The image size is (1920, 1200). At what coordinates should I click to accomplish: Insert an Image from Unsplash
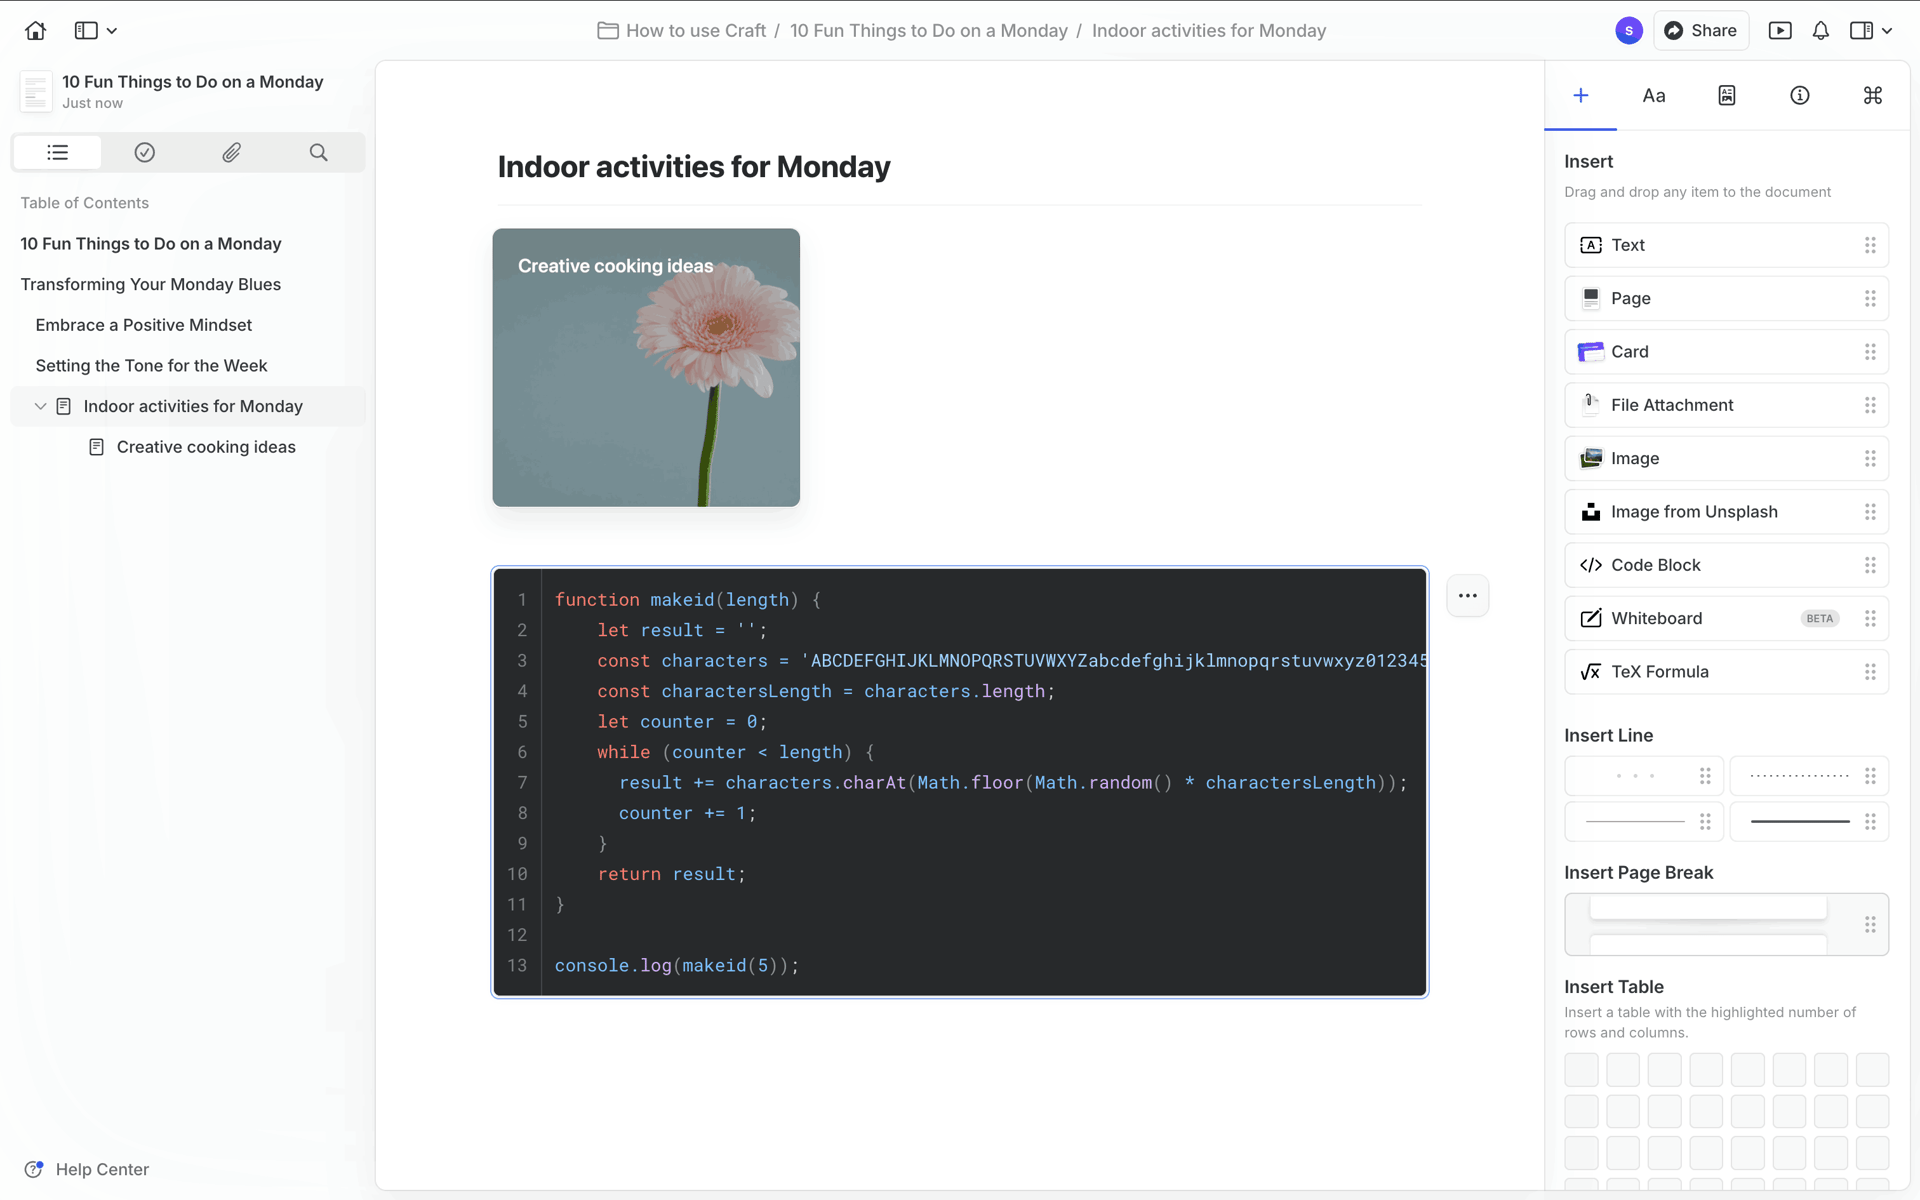pyautogui.click(x=1726, y=512)
